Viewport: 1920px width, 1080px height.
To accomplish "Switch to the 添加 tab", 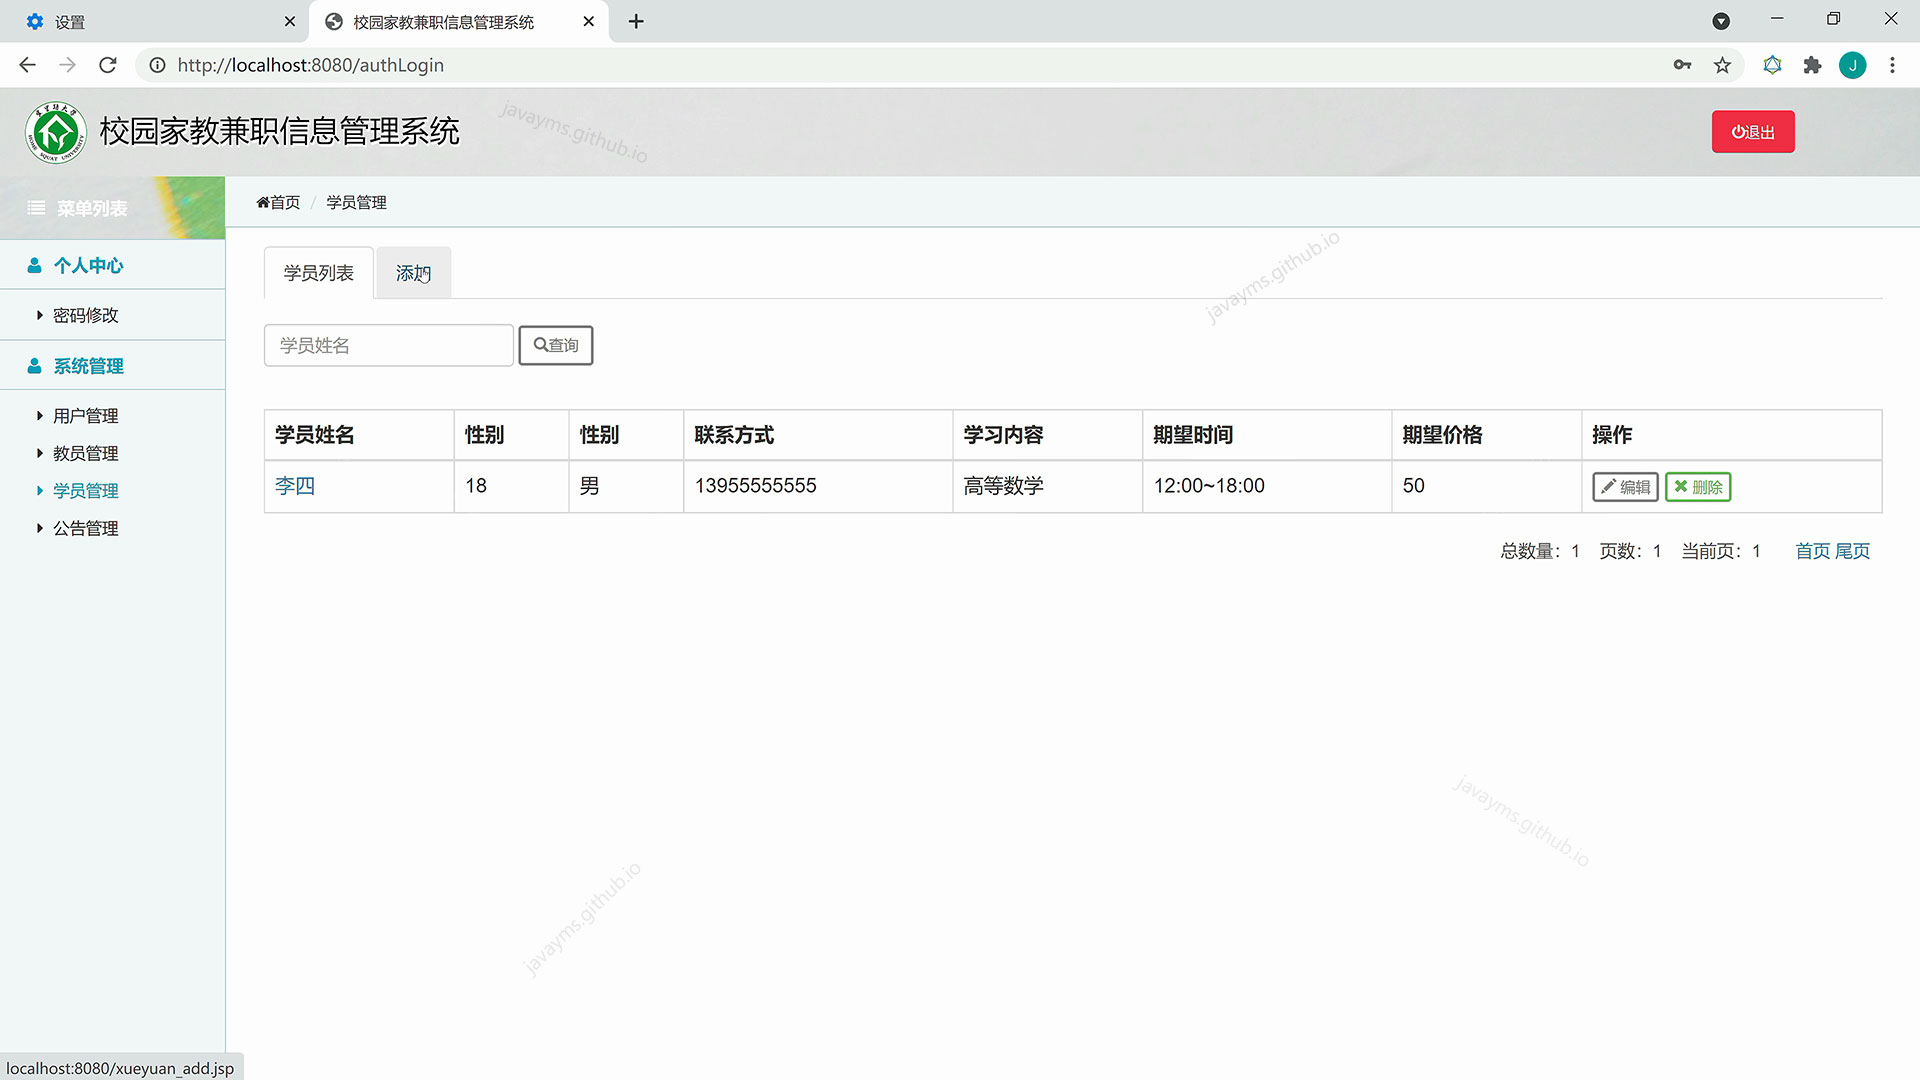I will (413, 273).
